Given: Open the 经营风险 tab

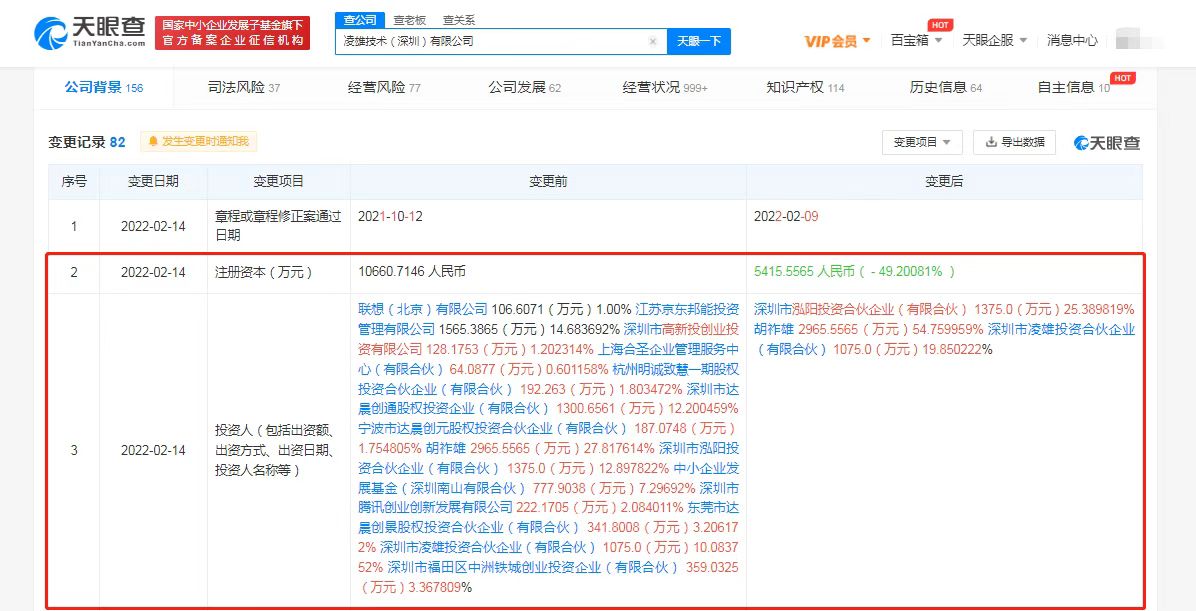Looking at the screenshot, I should pos(384,88).
